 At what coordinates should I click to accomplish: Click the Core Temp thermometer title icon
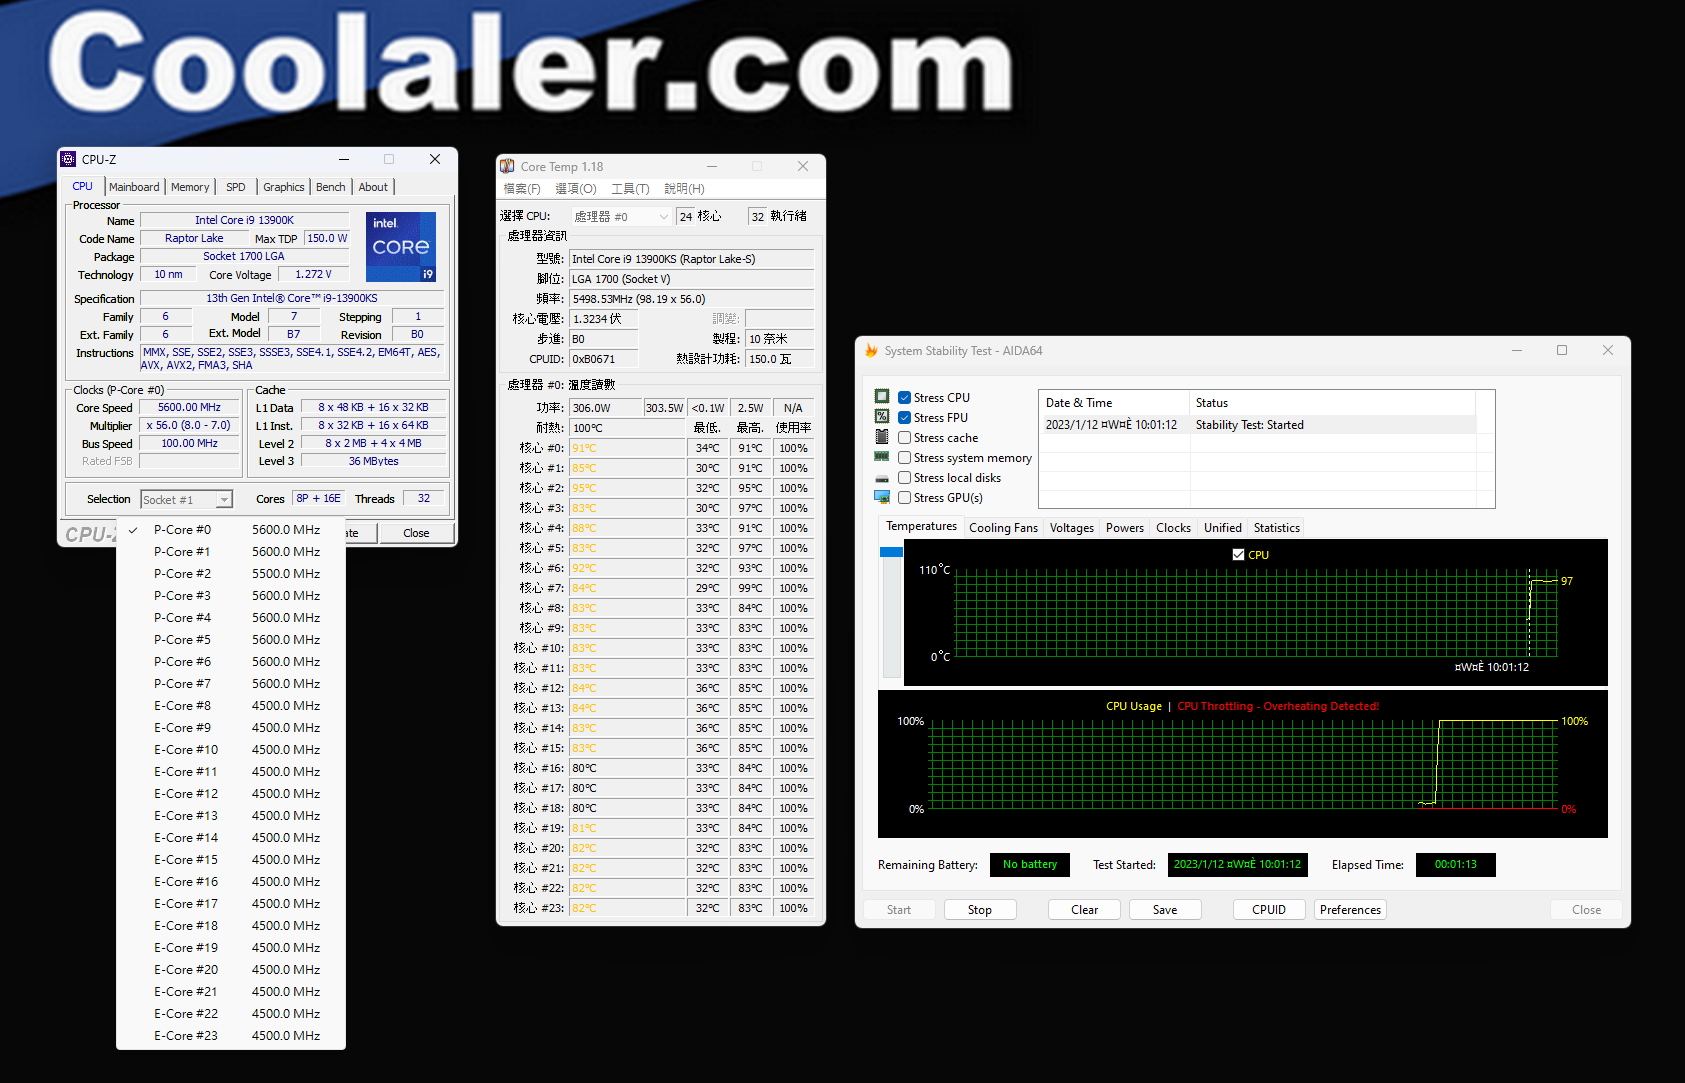click(x=508, y=166)
